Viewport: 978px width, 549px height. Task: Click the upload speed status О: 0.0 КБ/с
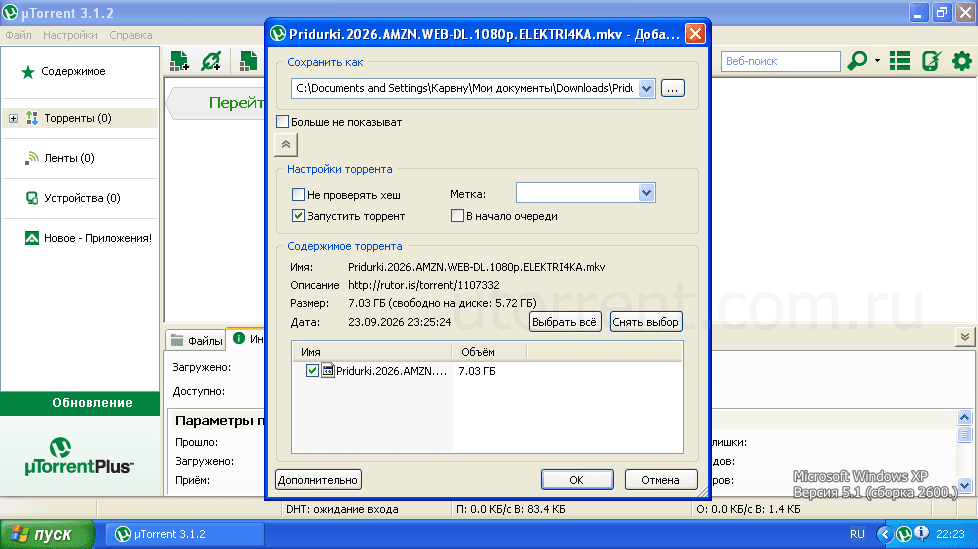pyautogui.click(x=748, y=509)
